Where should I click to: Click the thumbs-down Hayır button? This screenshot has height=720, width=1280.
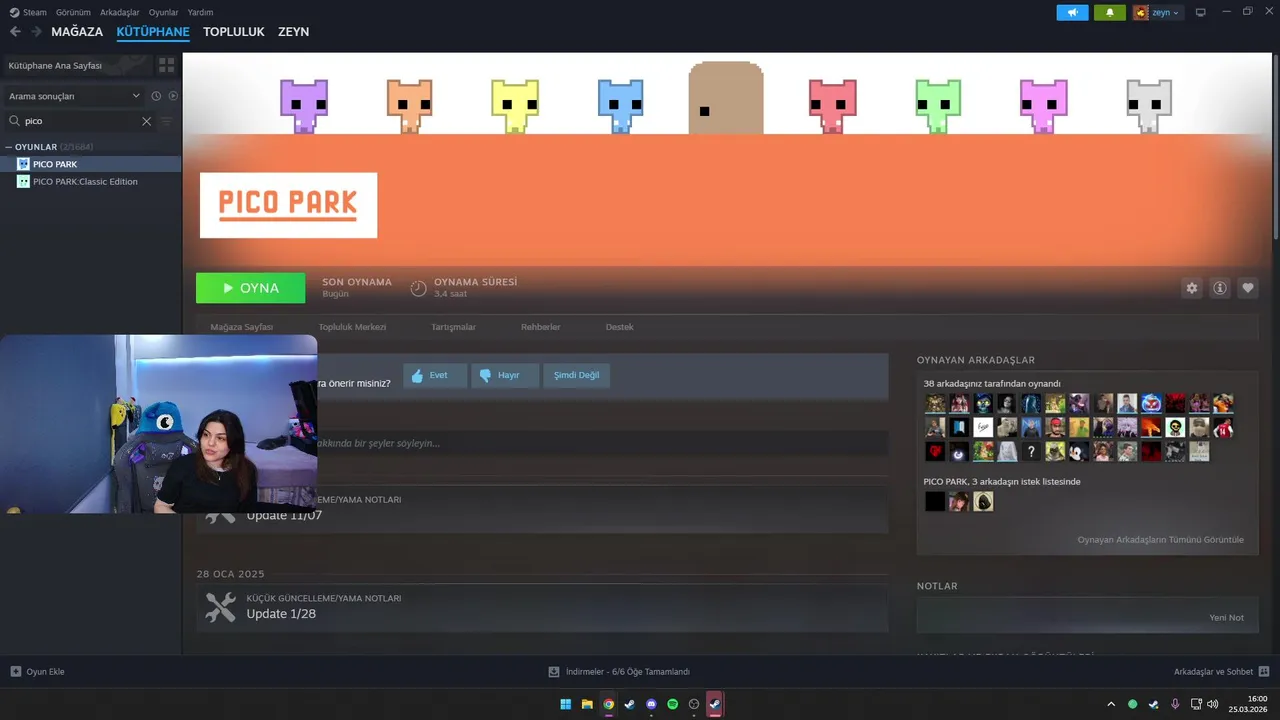pyautogui.click(x=505, y=376)
